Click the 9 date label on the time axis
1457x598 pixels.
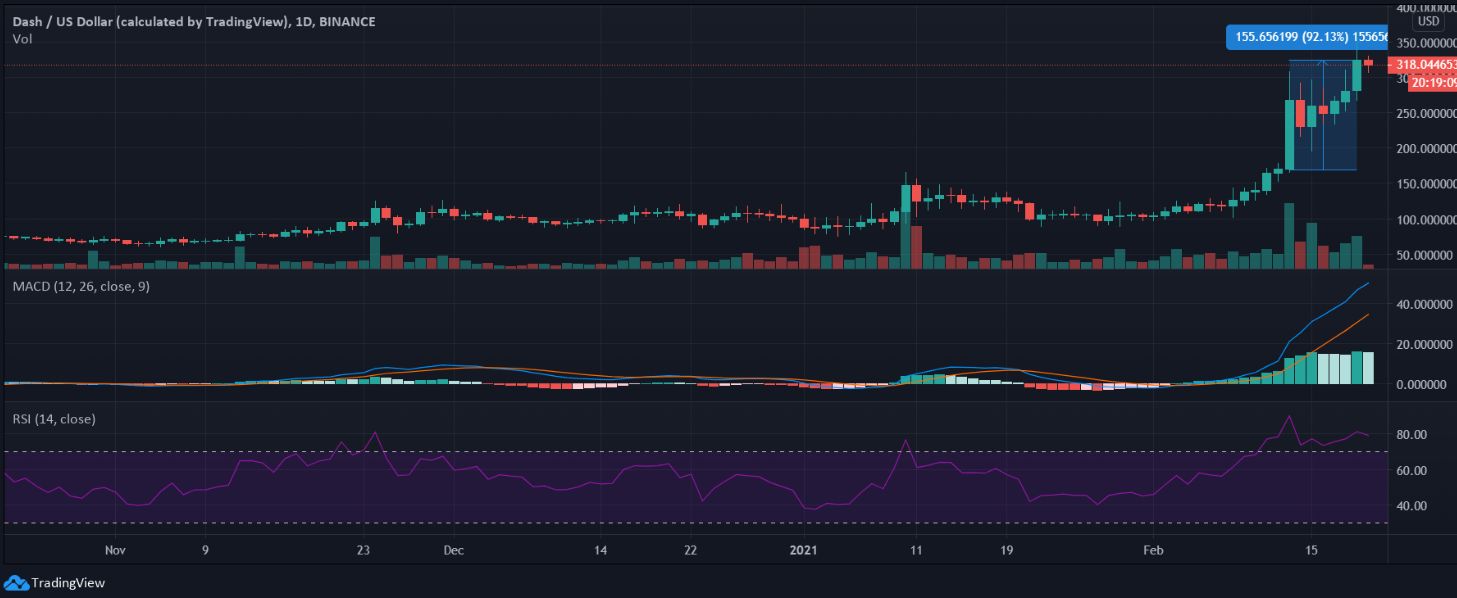click(205, 550)
